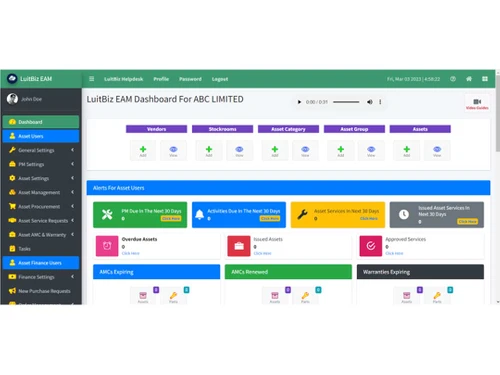The image size is (500, 375).
Task: Open Tasks in the sidebar
Action: click(x=41, y=248)
